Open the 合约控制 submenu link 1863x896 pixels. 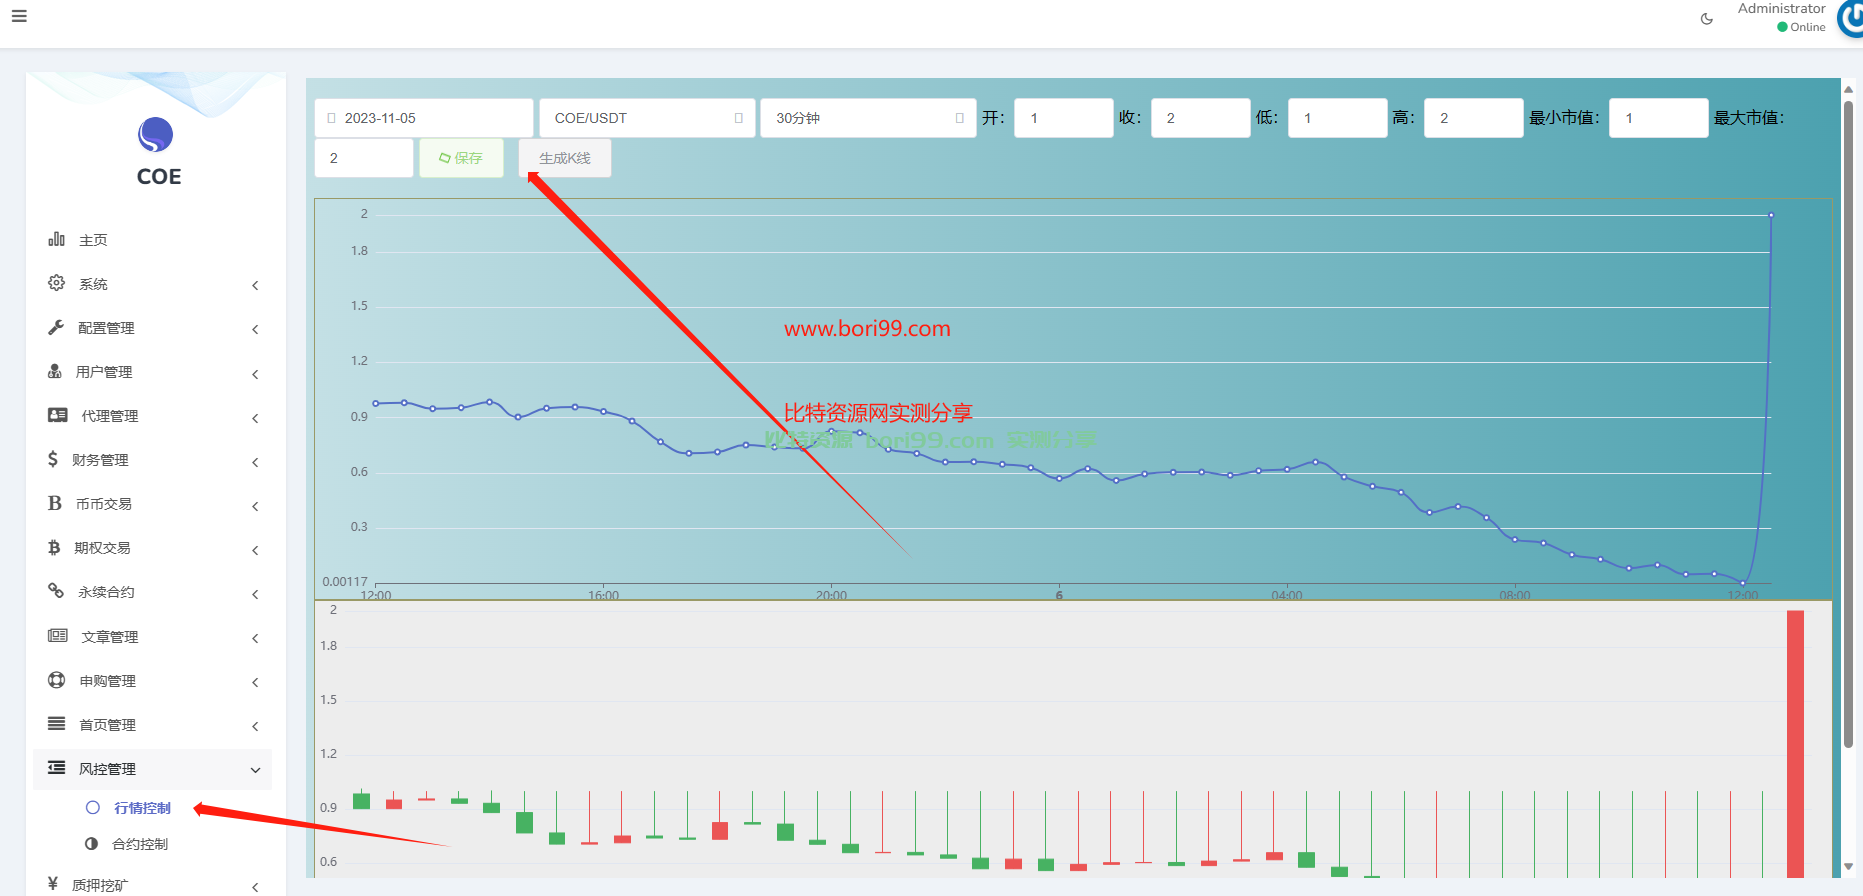pyautogui.click(x=140, y=844)
